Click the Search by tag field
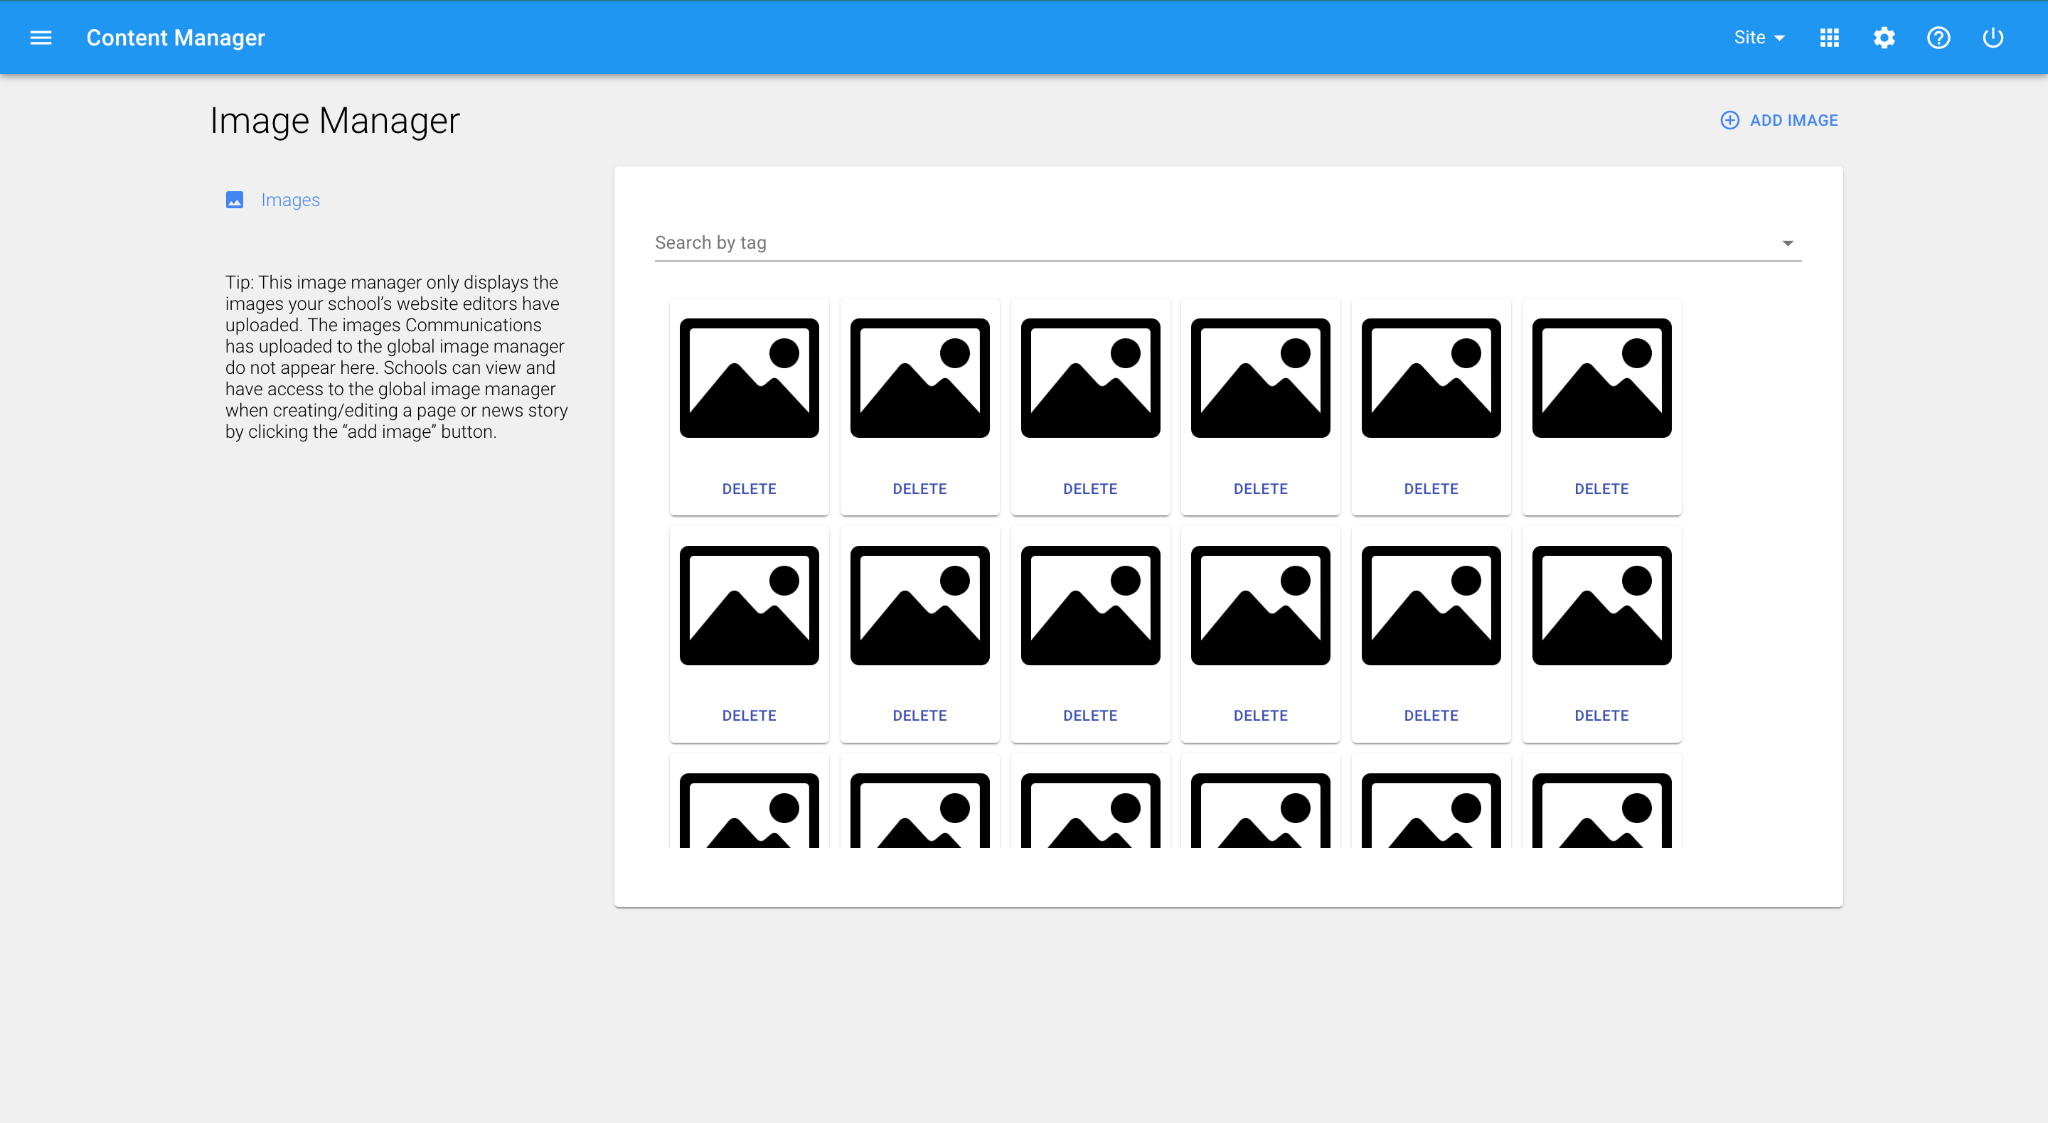This screenshot has width=2048, height=1123. (x=1200, y=243)
